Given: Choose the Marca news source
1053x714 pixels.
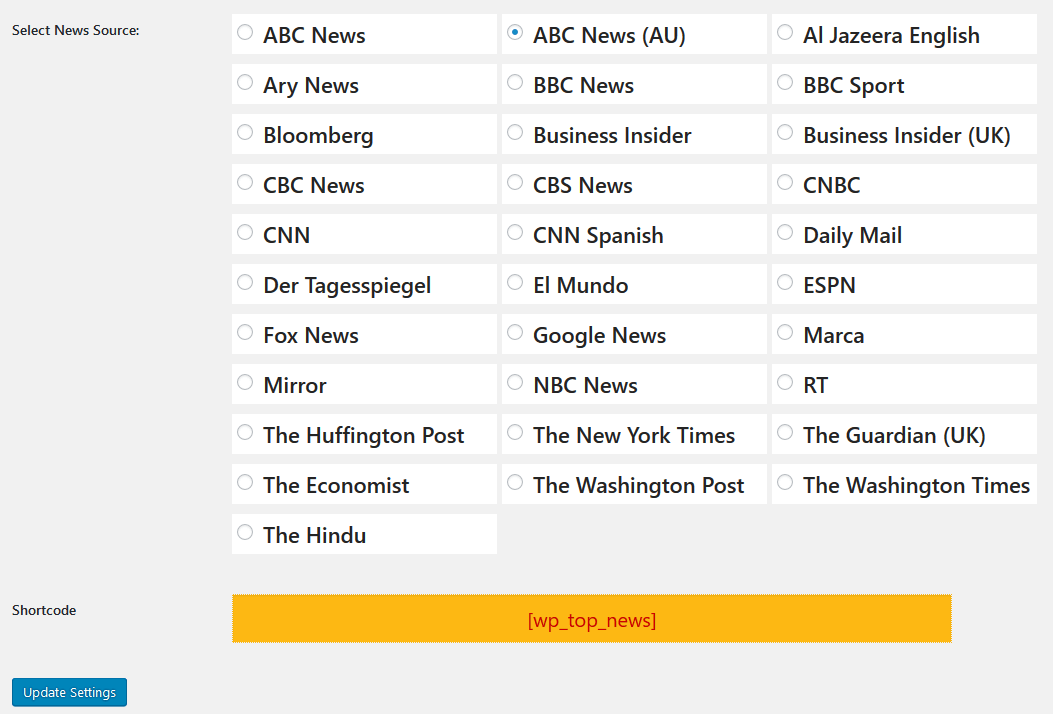Looking at the screenshot, I should [785, 333].
